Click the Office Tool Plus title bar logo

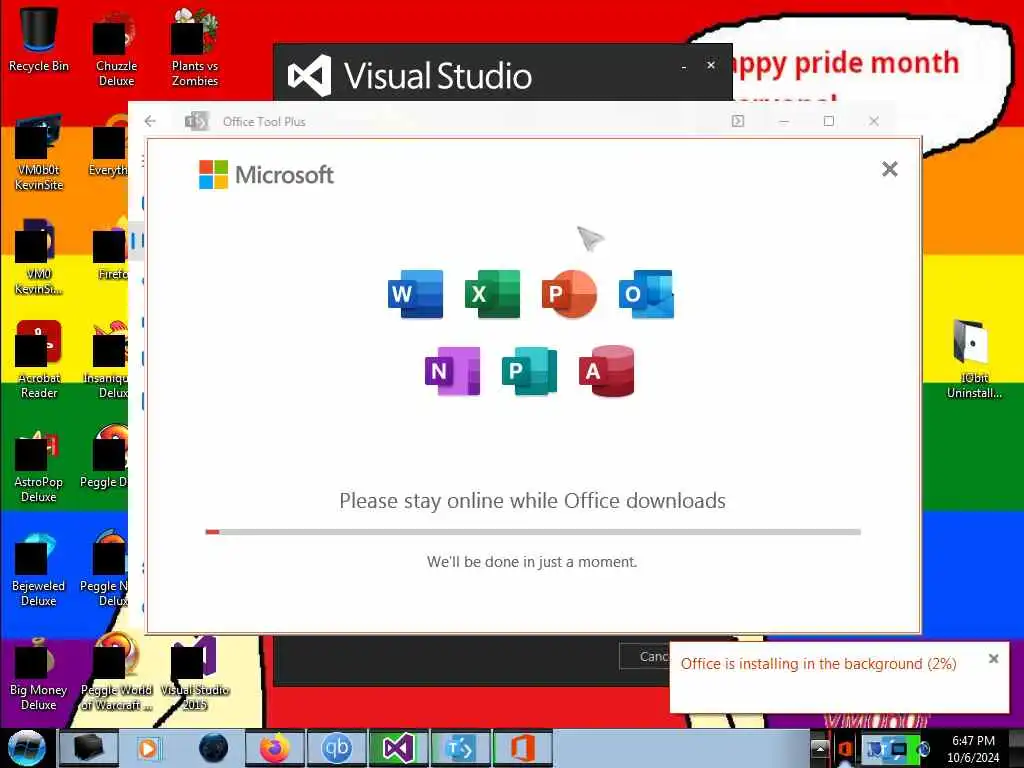pos(197,121)
